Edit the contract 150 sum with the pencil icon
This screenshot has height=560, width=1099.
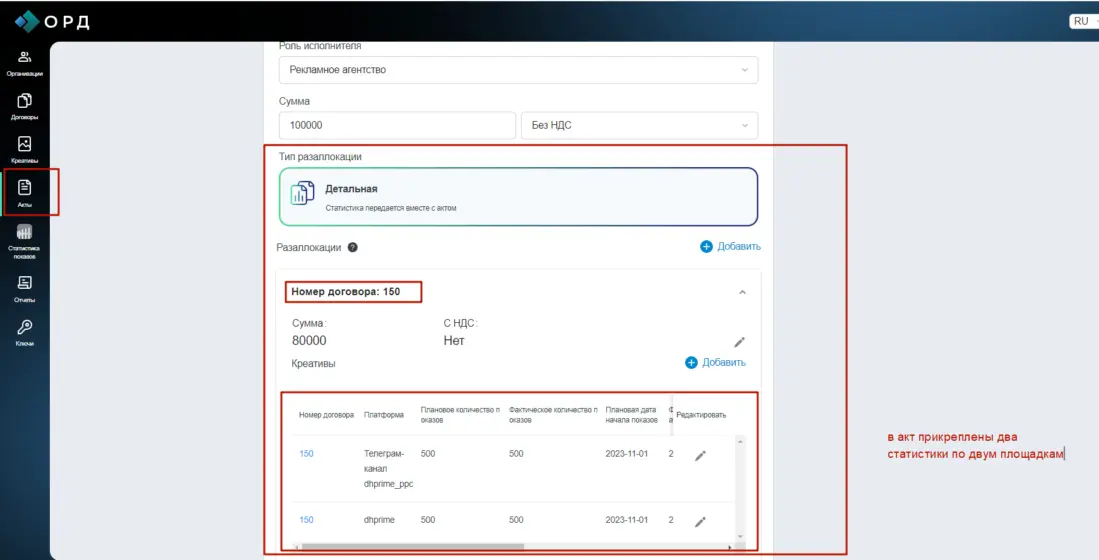pyautogui.click(x=739, y=342)
